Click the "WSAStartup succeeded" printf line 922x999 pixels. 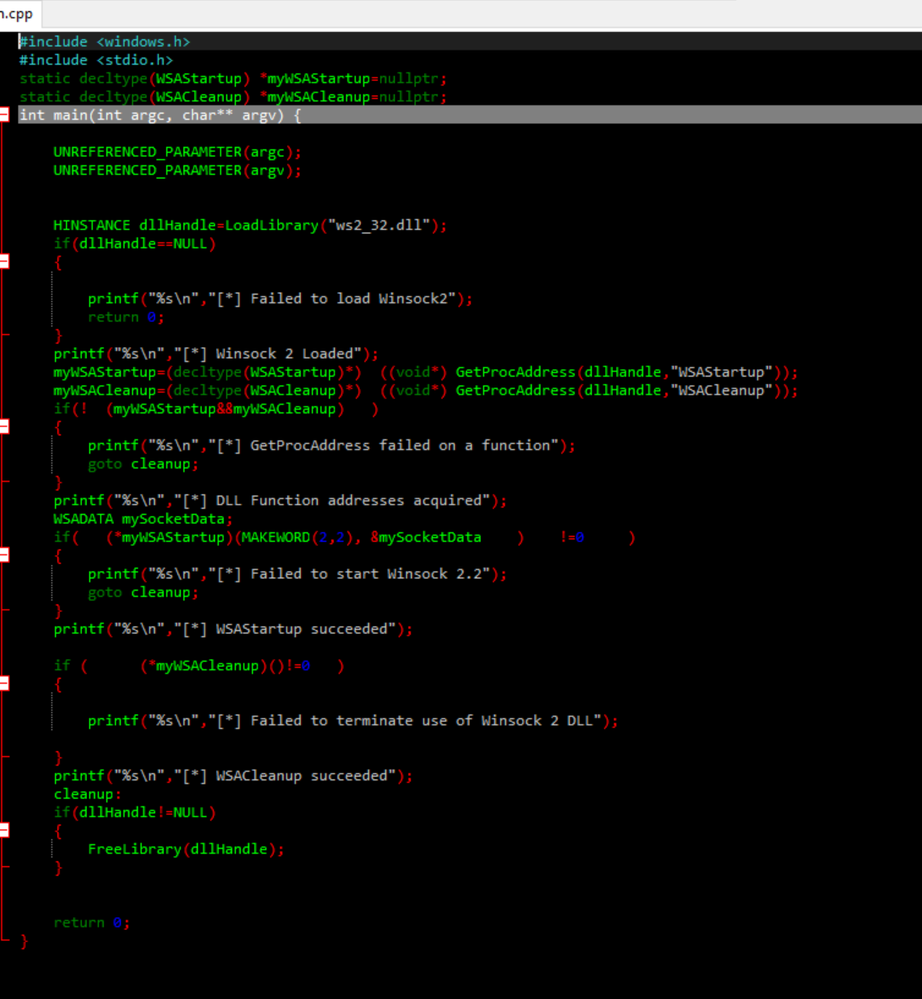pyautogui.click(x=233, y=629)
